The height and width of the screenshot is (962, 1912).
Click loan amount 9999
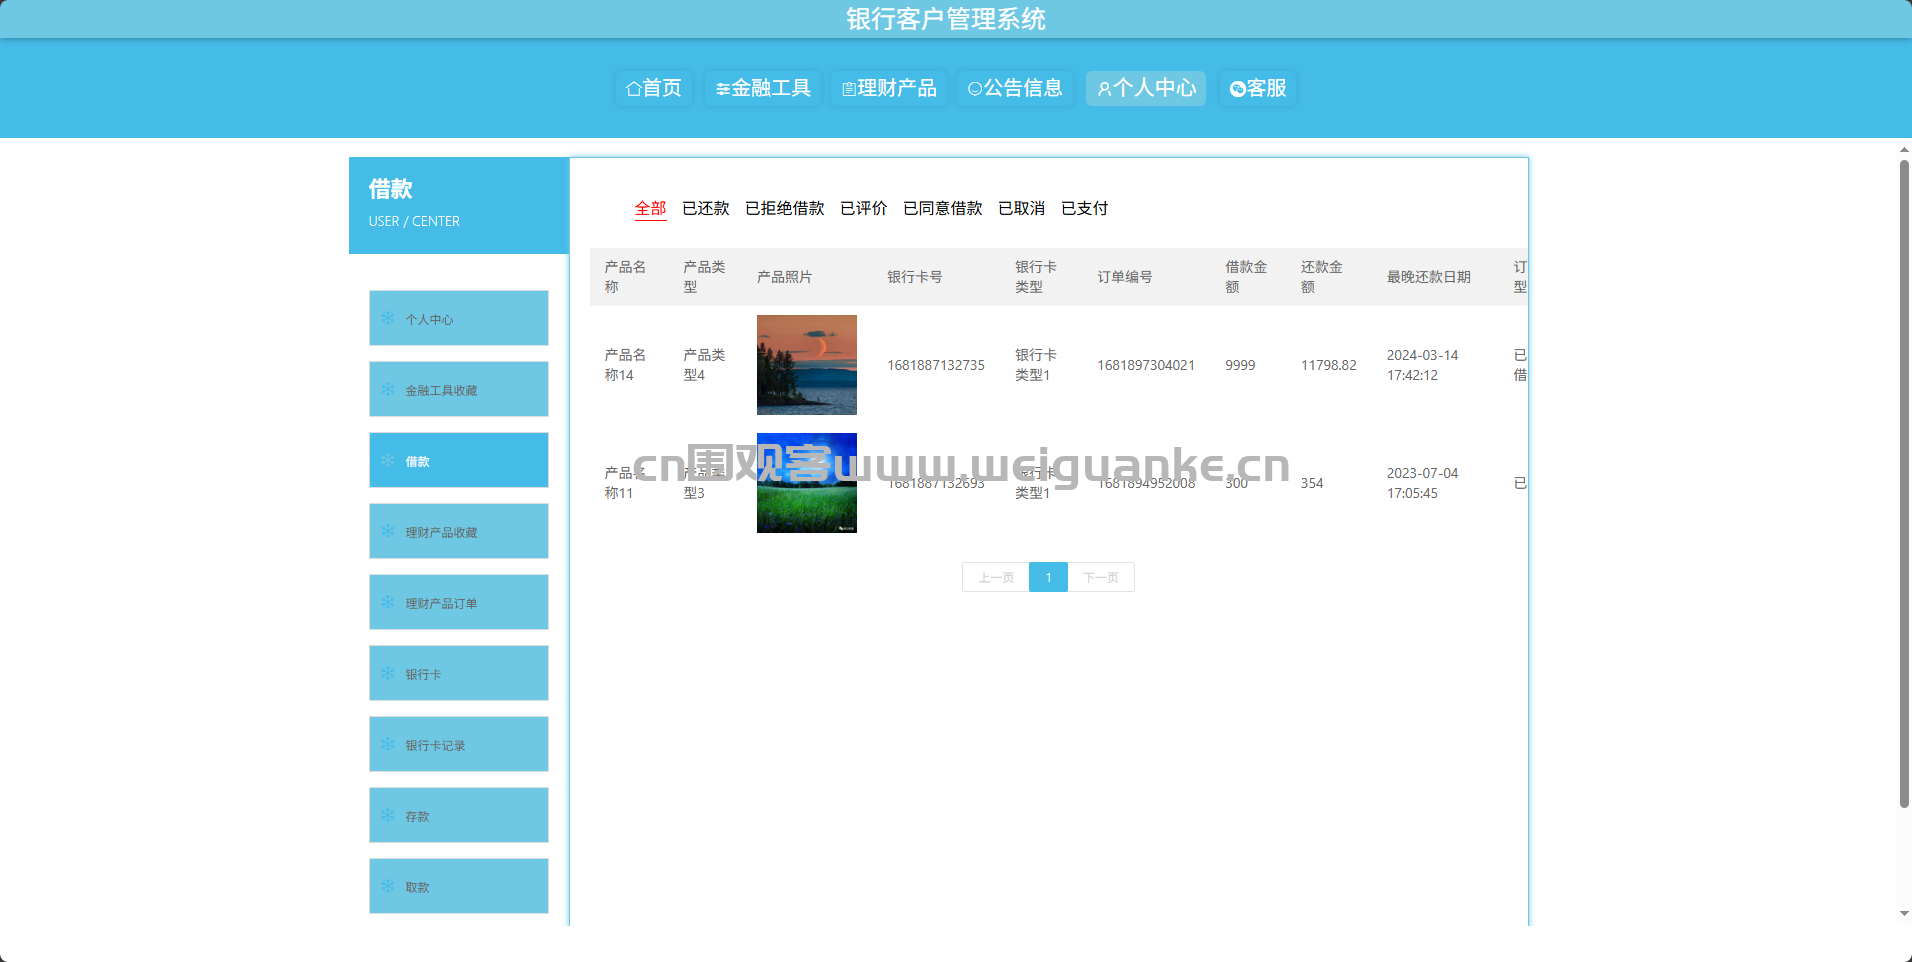[x=1240, y=365]
